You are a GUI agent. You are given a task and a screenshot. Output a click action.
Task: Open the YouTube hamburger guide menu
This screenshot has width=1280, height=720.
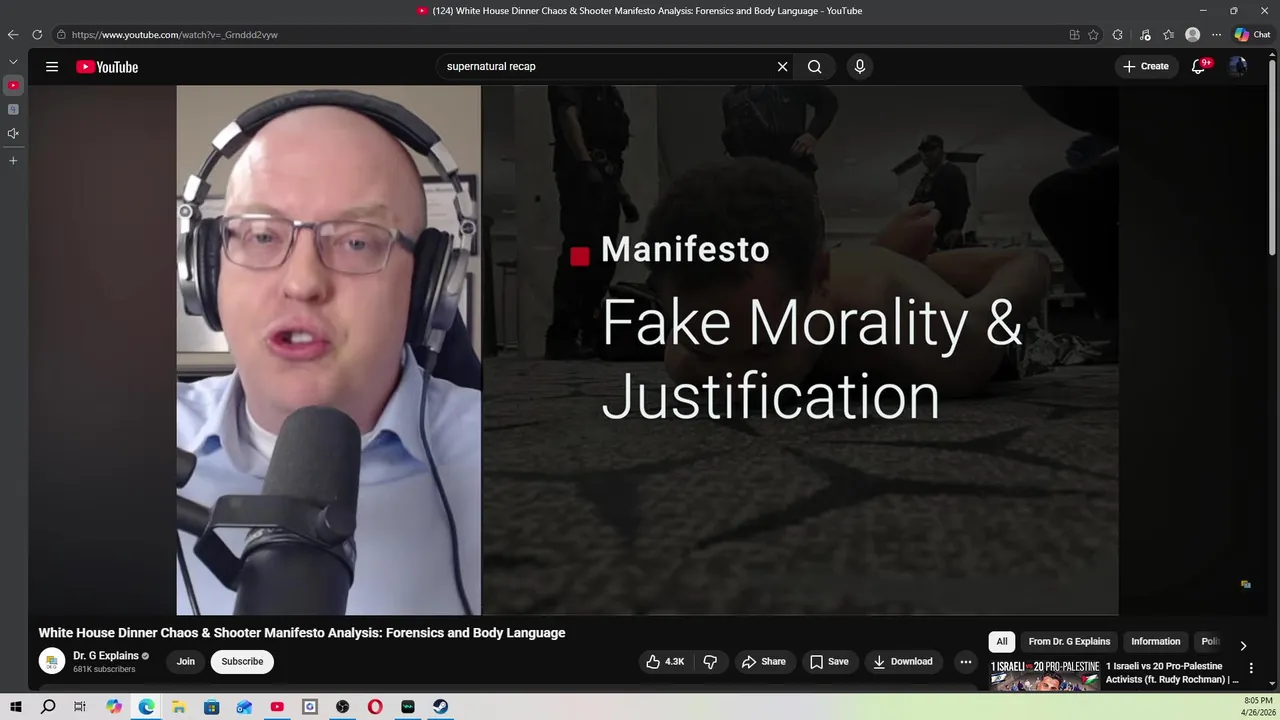pos(52,67)
